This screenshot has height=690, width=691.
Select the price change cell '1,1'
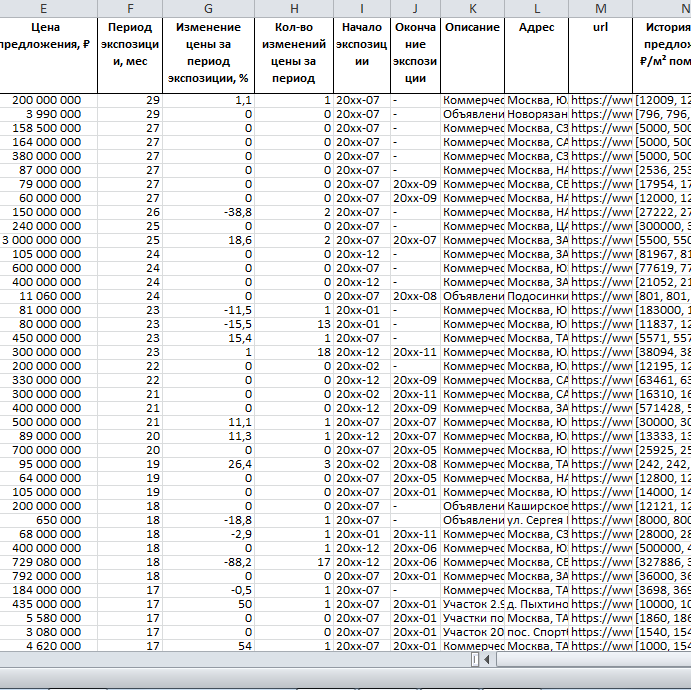(208, 100)
